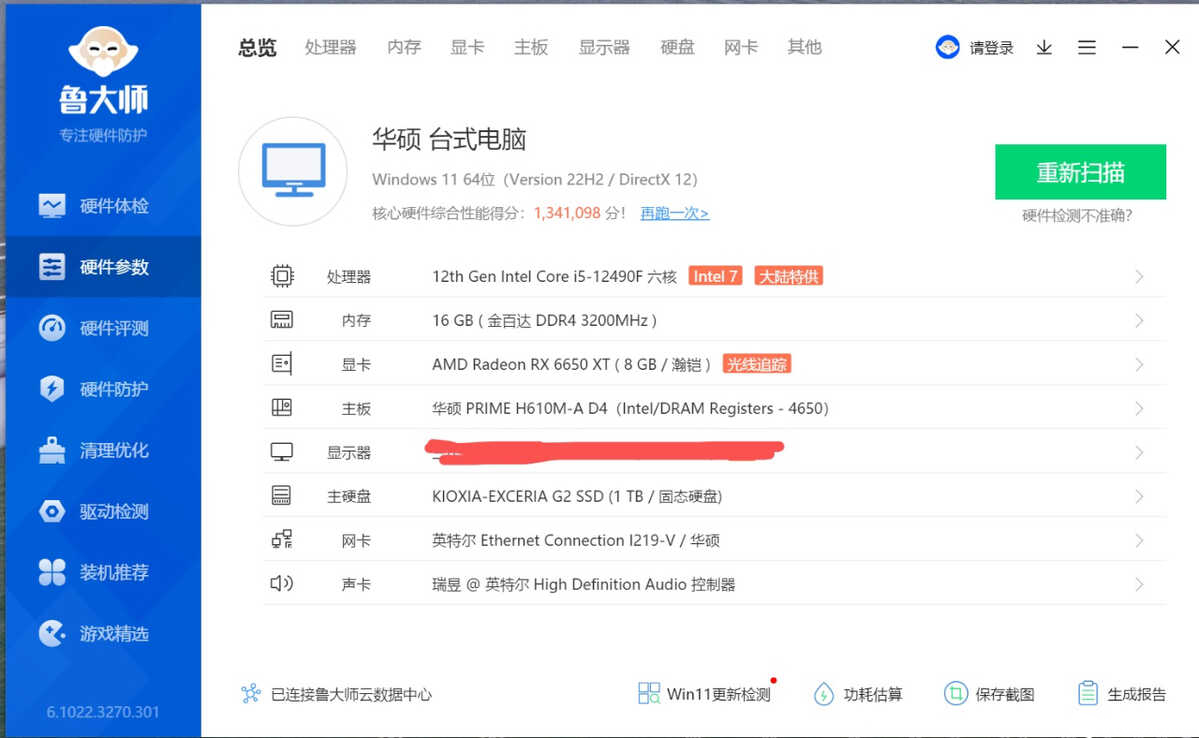The width and height of the screenshot is (1199, 738).
Task: Open 硬件防护 protection section
Action: point(103,389)
